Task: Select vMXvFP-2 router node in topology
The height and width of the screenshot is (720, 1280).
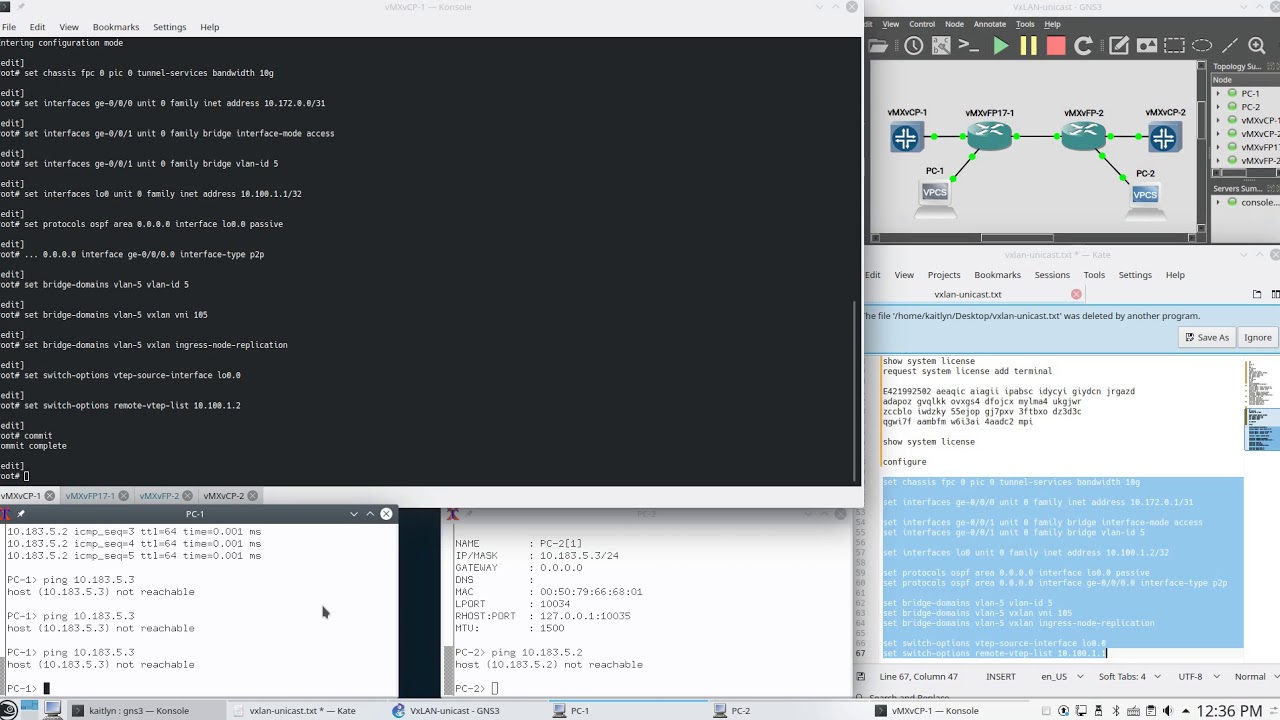Action: tap(1083, 136)
